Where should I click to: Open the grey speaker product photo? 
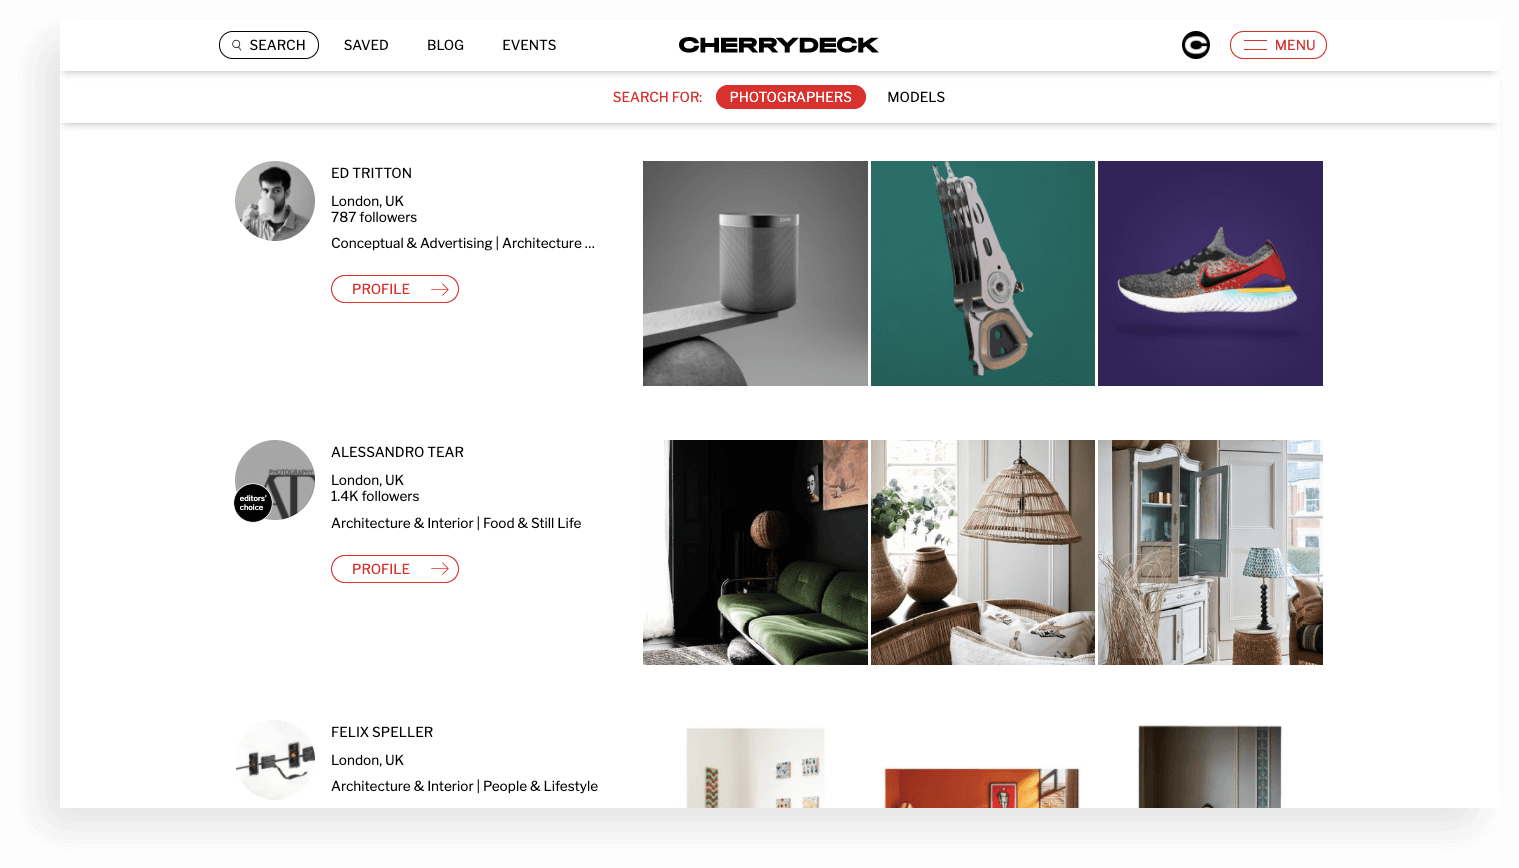(x=755, y=273)
